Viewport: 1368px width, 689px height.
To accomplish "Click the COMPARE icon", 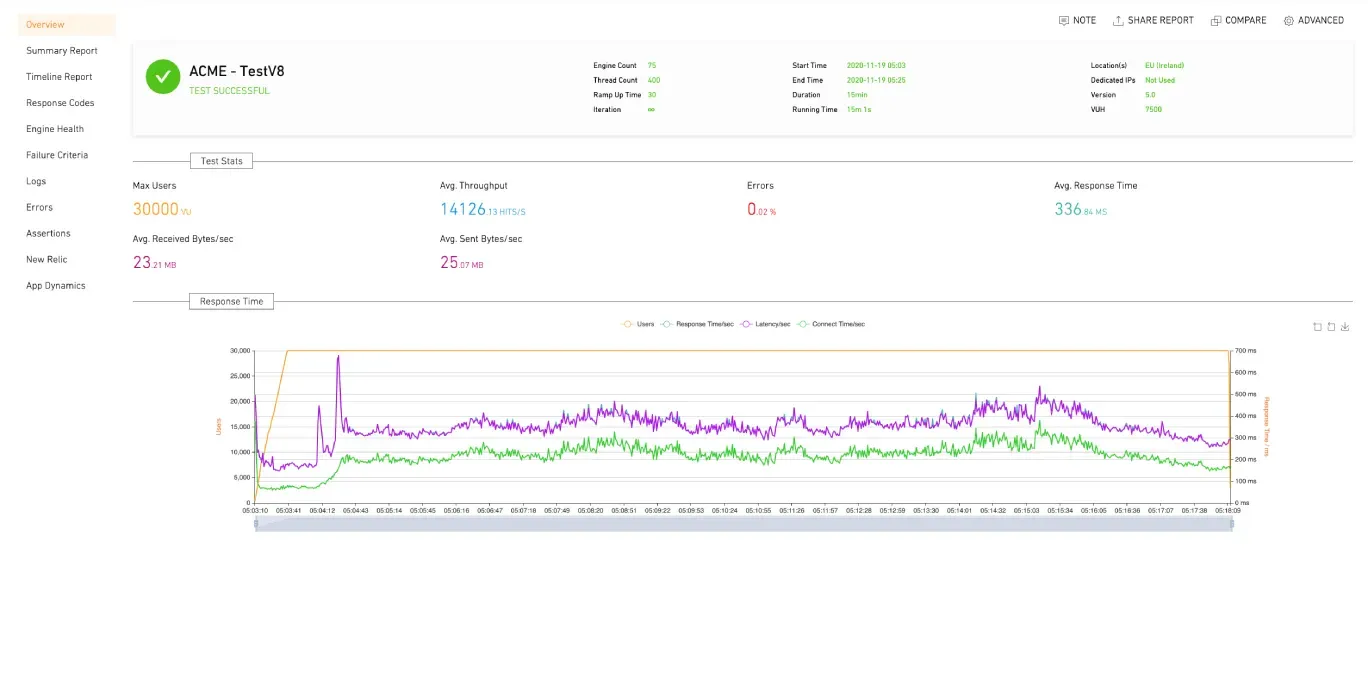I will 1216,20.
